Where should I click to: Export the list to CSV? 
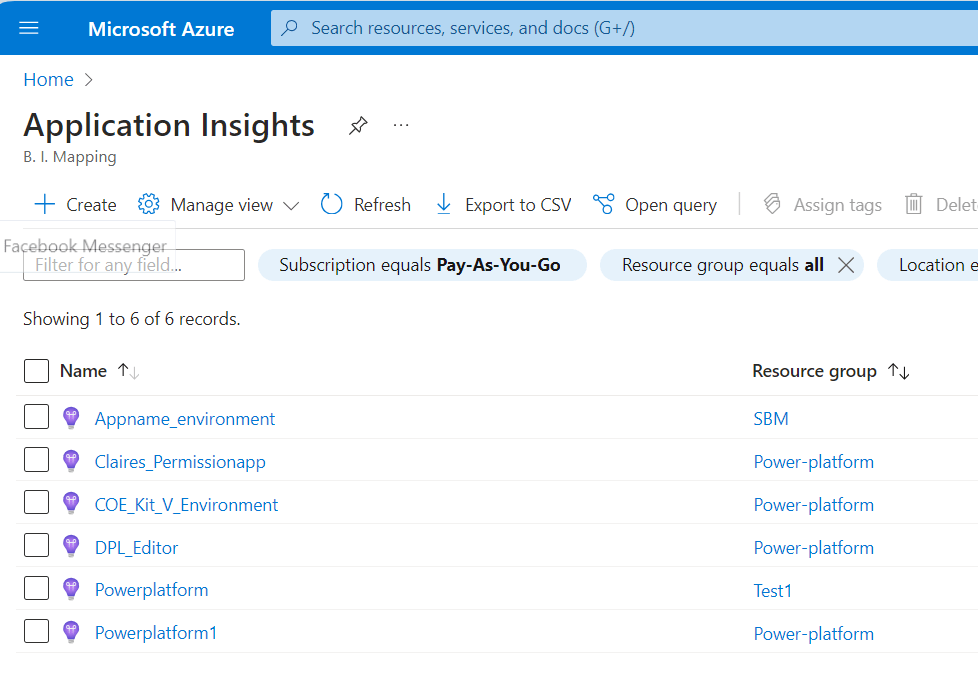(503, 205)
